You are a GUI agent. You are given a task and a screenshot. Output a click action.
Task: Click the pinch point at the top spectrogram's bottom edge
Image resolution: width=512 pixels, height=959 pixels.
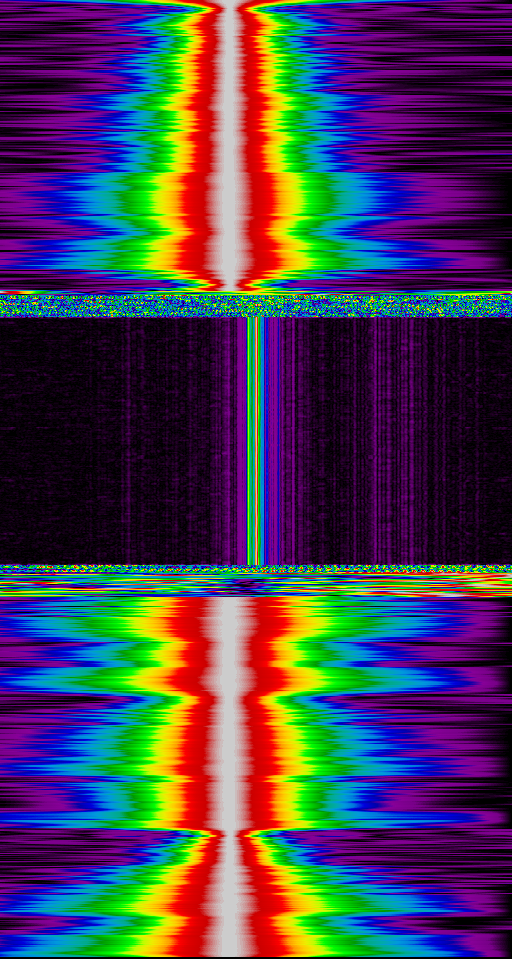[229, 286]
